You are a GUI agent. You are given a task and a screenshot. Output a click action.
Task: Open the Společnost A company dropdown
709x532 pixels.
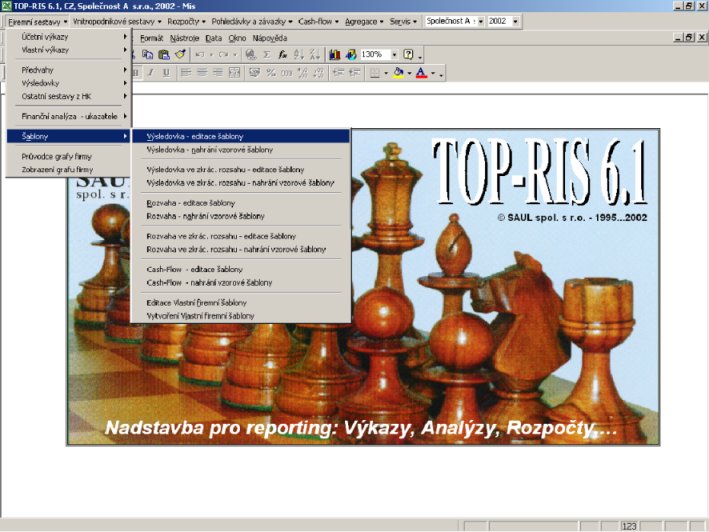point(481,21)
